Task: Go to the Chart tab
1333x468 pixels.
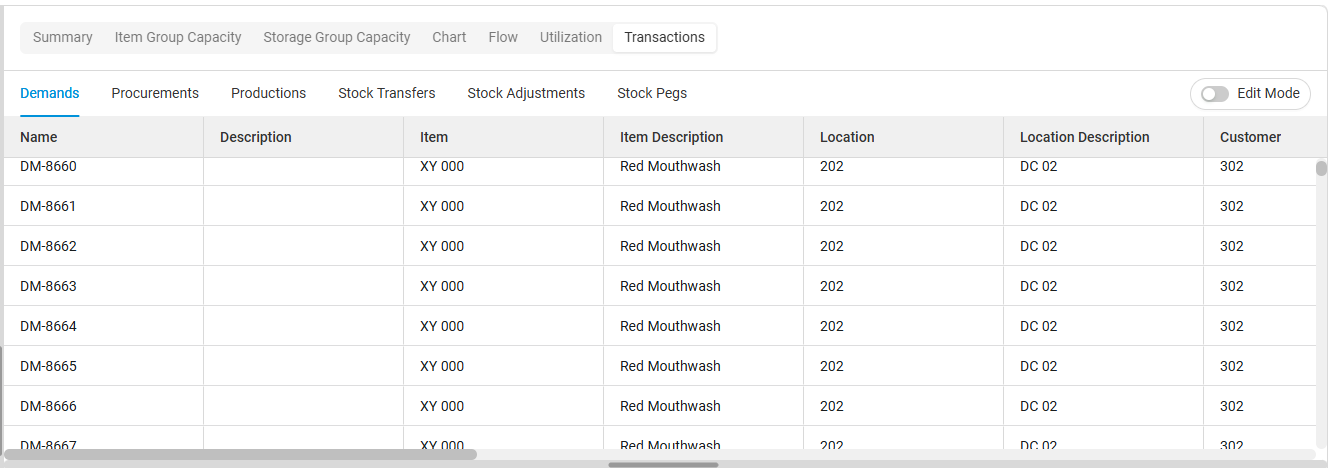Action: pyautogui.click(x=449, y=38)
